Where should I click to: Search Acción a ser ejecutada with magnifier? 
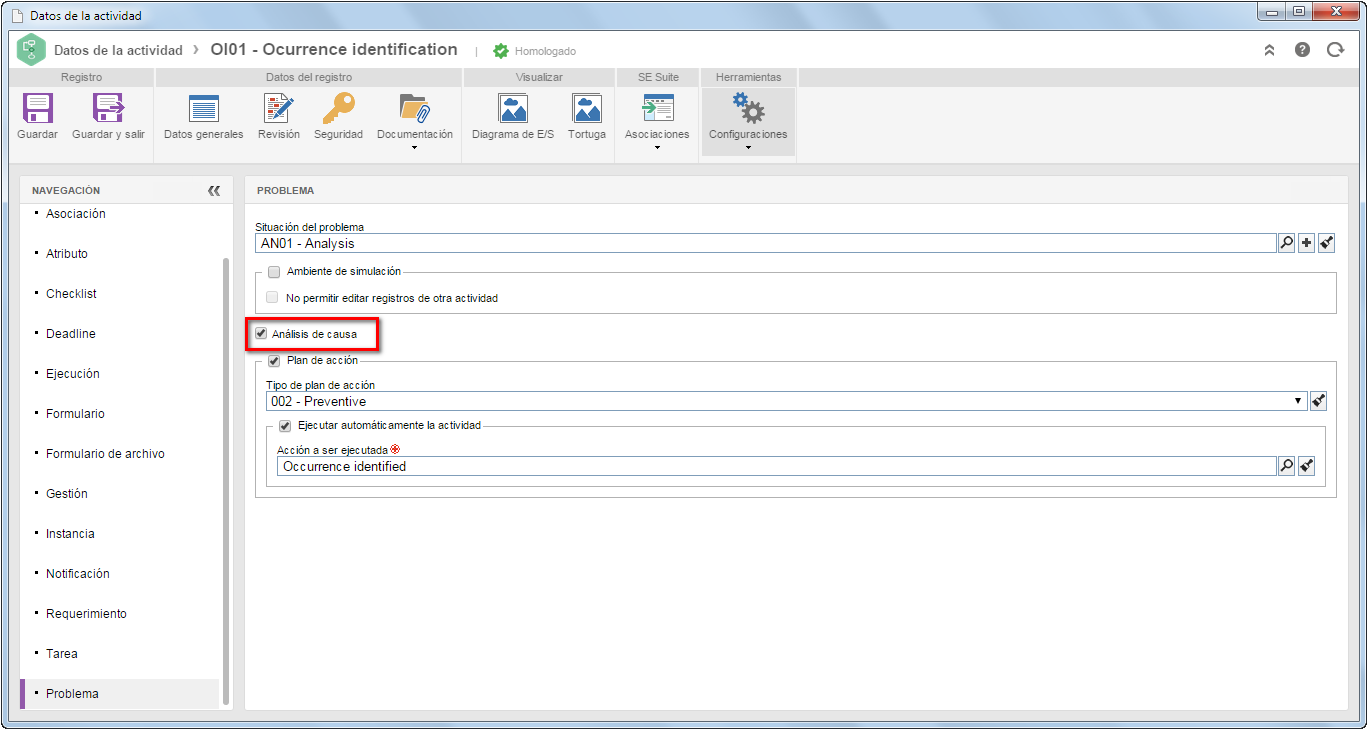[1287, 466]
